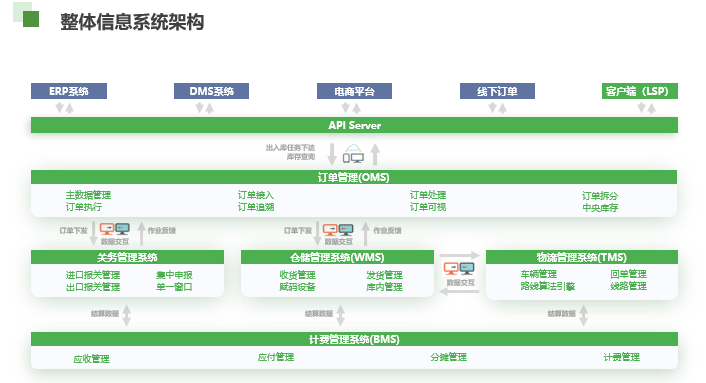Screen dimensions: 706x383
Task: Click the double-headed arrow beside 结算数据 under WMS
Action: pyautogui.click(x=341, y=315)
